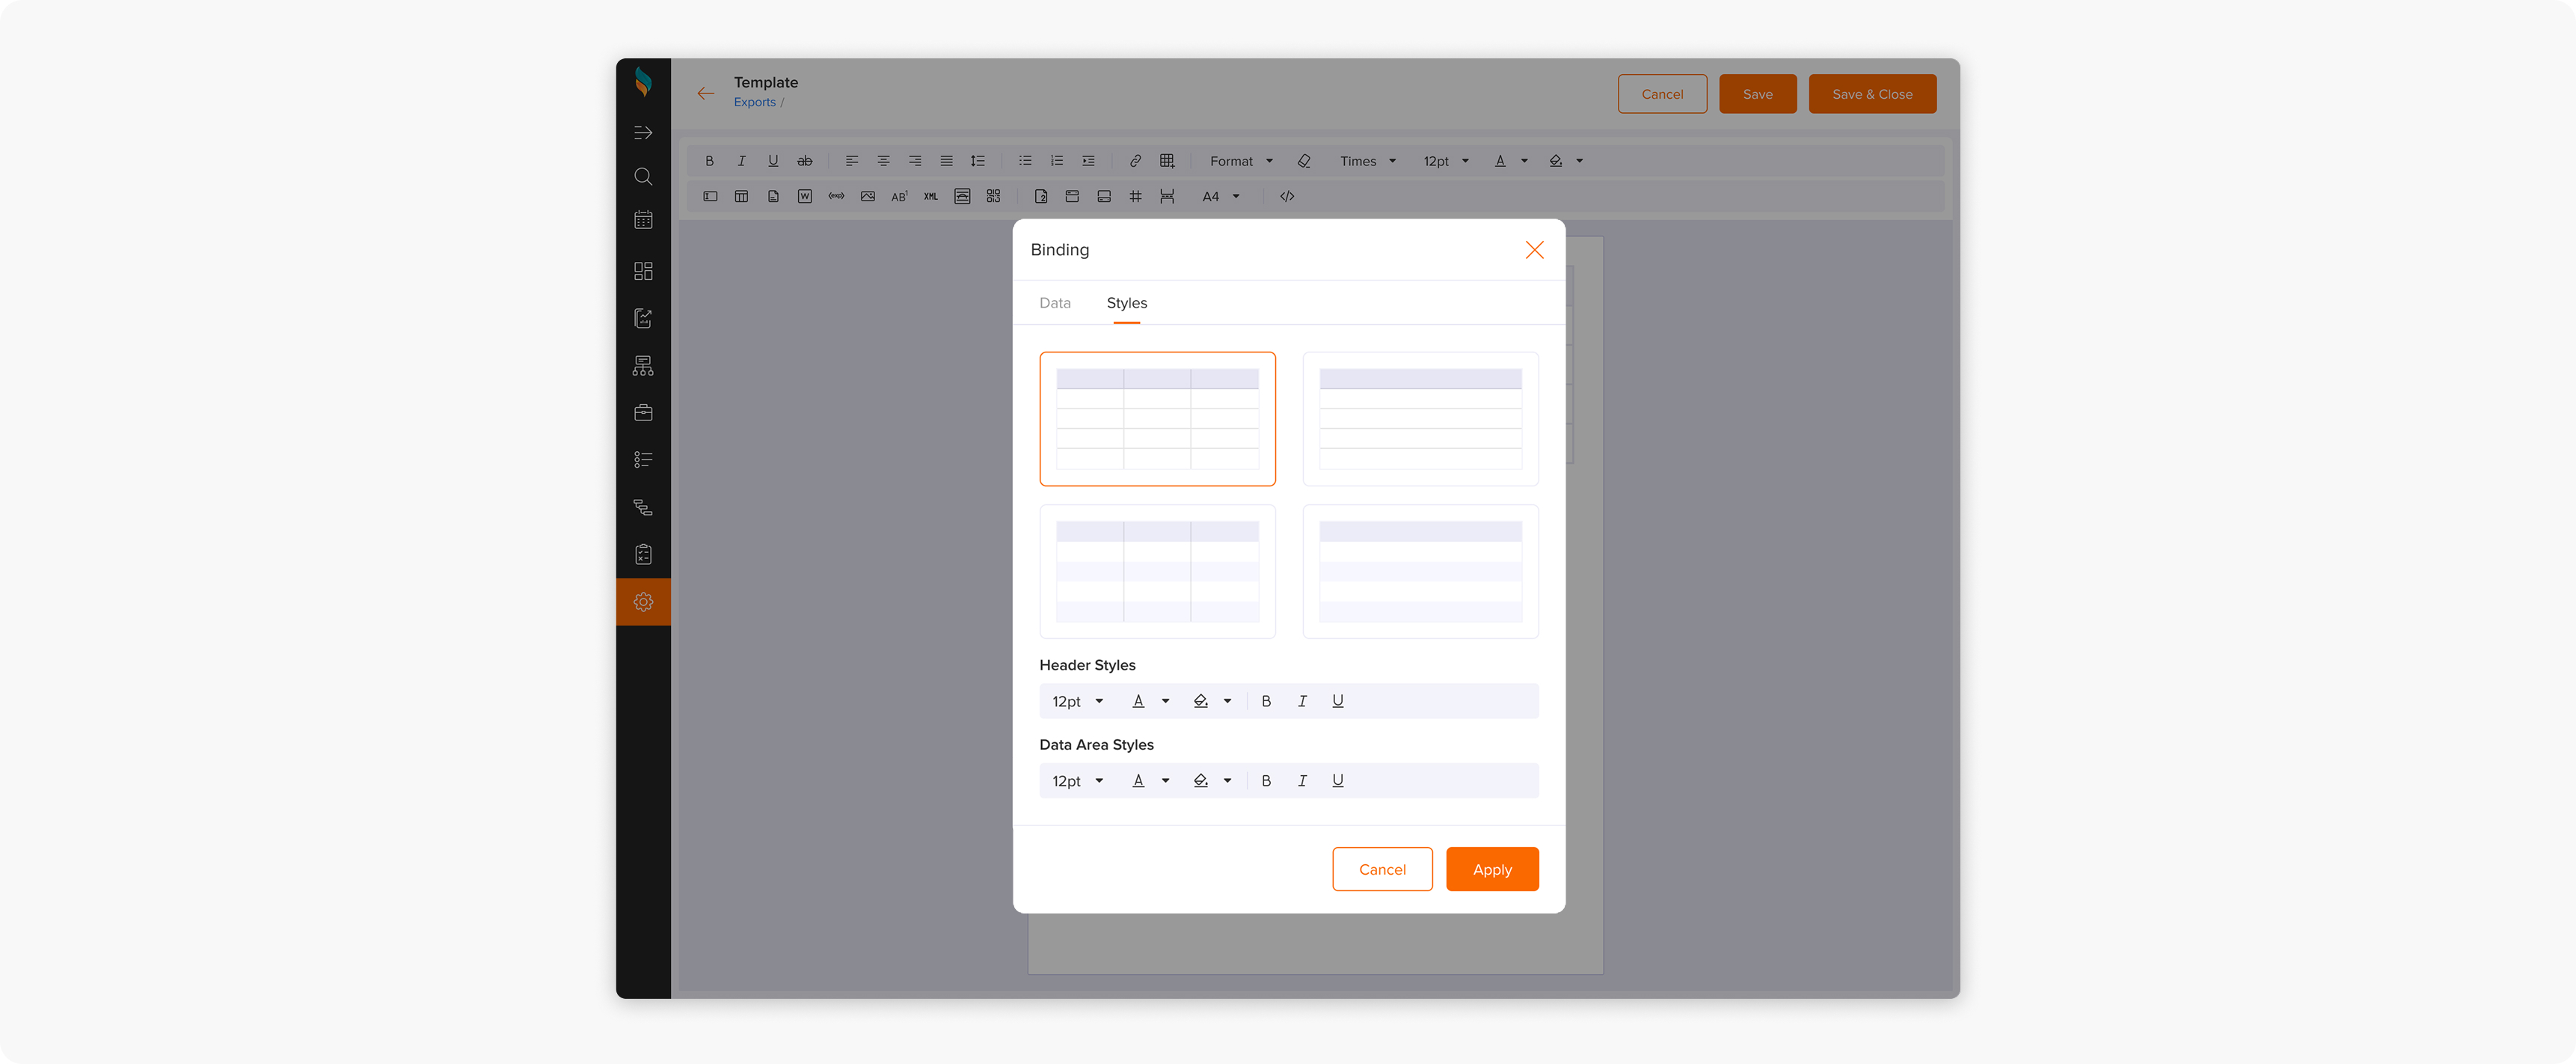Image resolution: width=2576 pixels, height=1064 pixels.
Task: Open the Format dropdown
Action: click(x=1241, y=161)
